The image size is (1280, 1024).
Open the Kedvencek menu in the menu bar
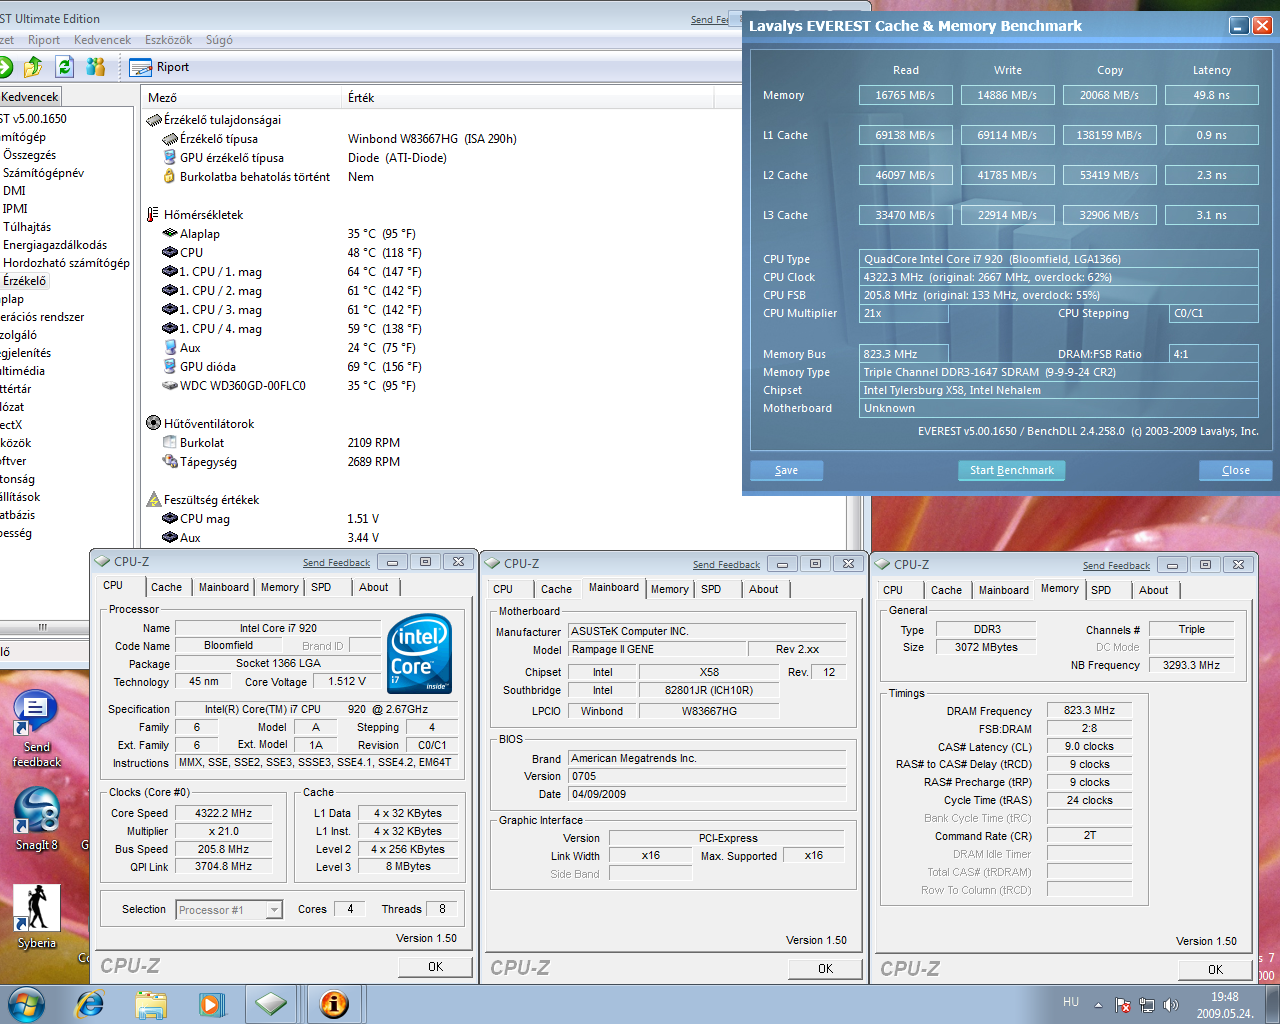coord(102,40)
